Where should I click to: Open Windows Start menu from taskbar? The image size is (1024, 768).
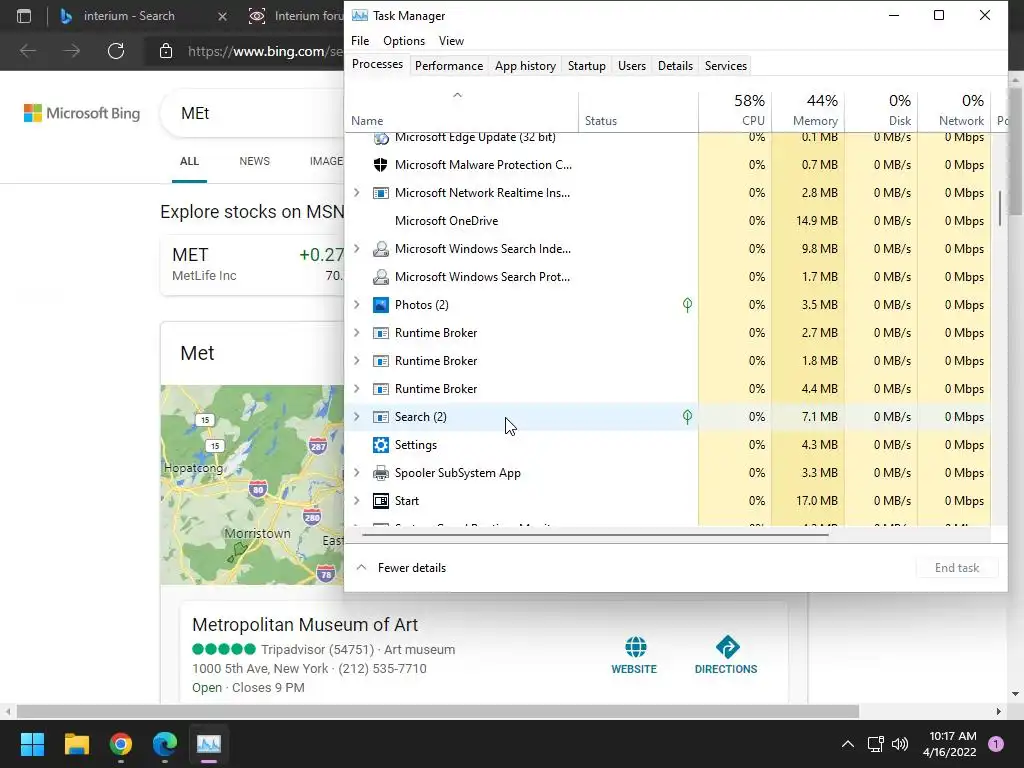coord(32,744)
